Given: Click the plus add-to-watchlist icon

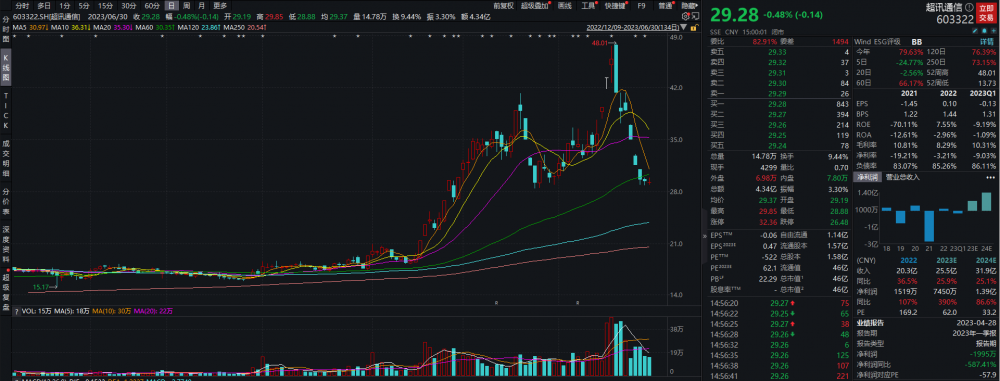Looking at the screenshot, I should pos(994,31).
